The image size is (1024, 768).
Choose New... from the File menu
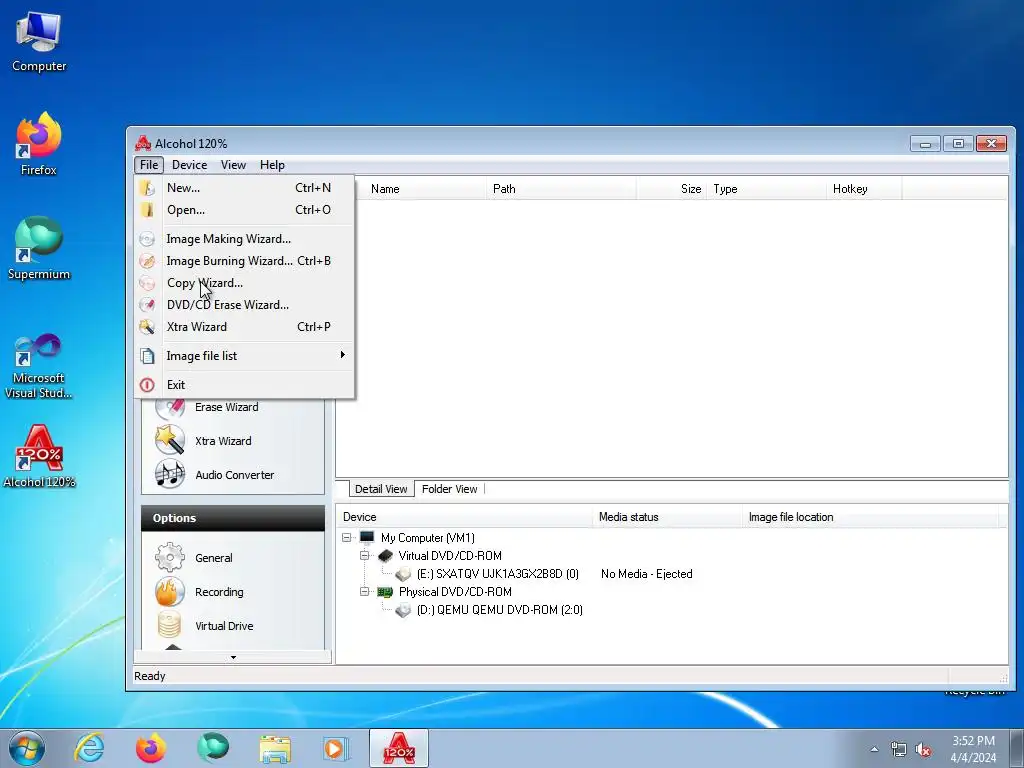[x=245, y=188]
